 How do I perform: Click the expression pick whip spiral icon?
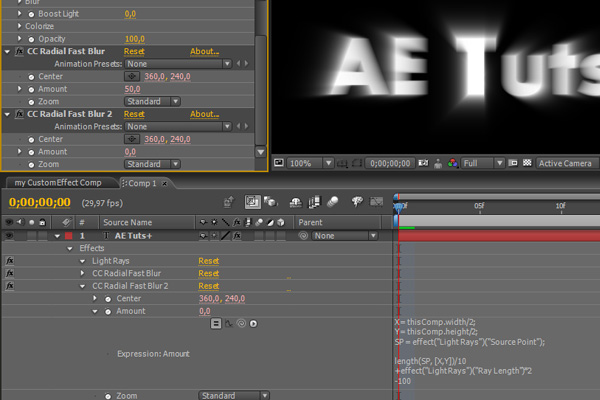tap(241, 324)
